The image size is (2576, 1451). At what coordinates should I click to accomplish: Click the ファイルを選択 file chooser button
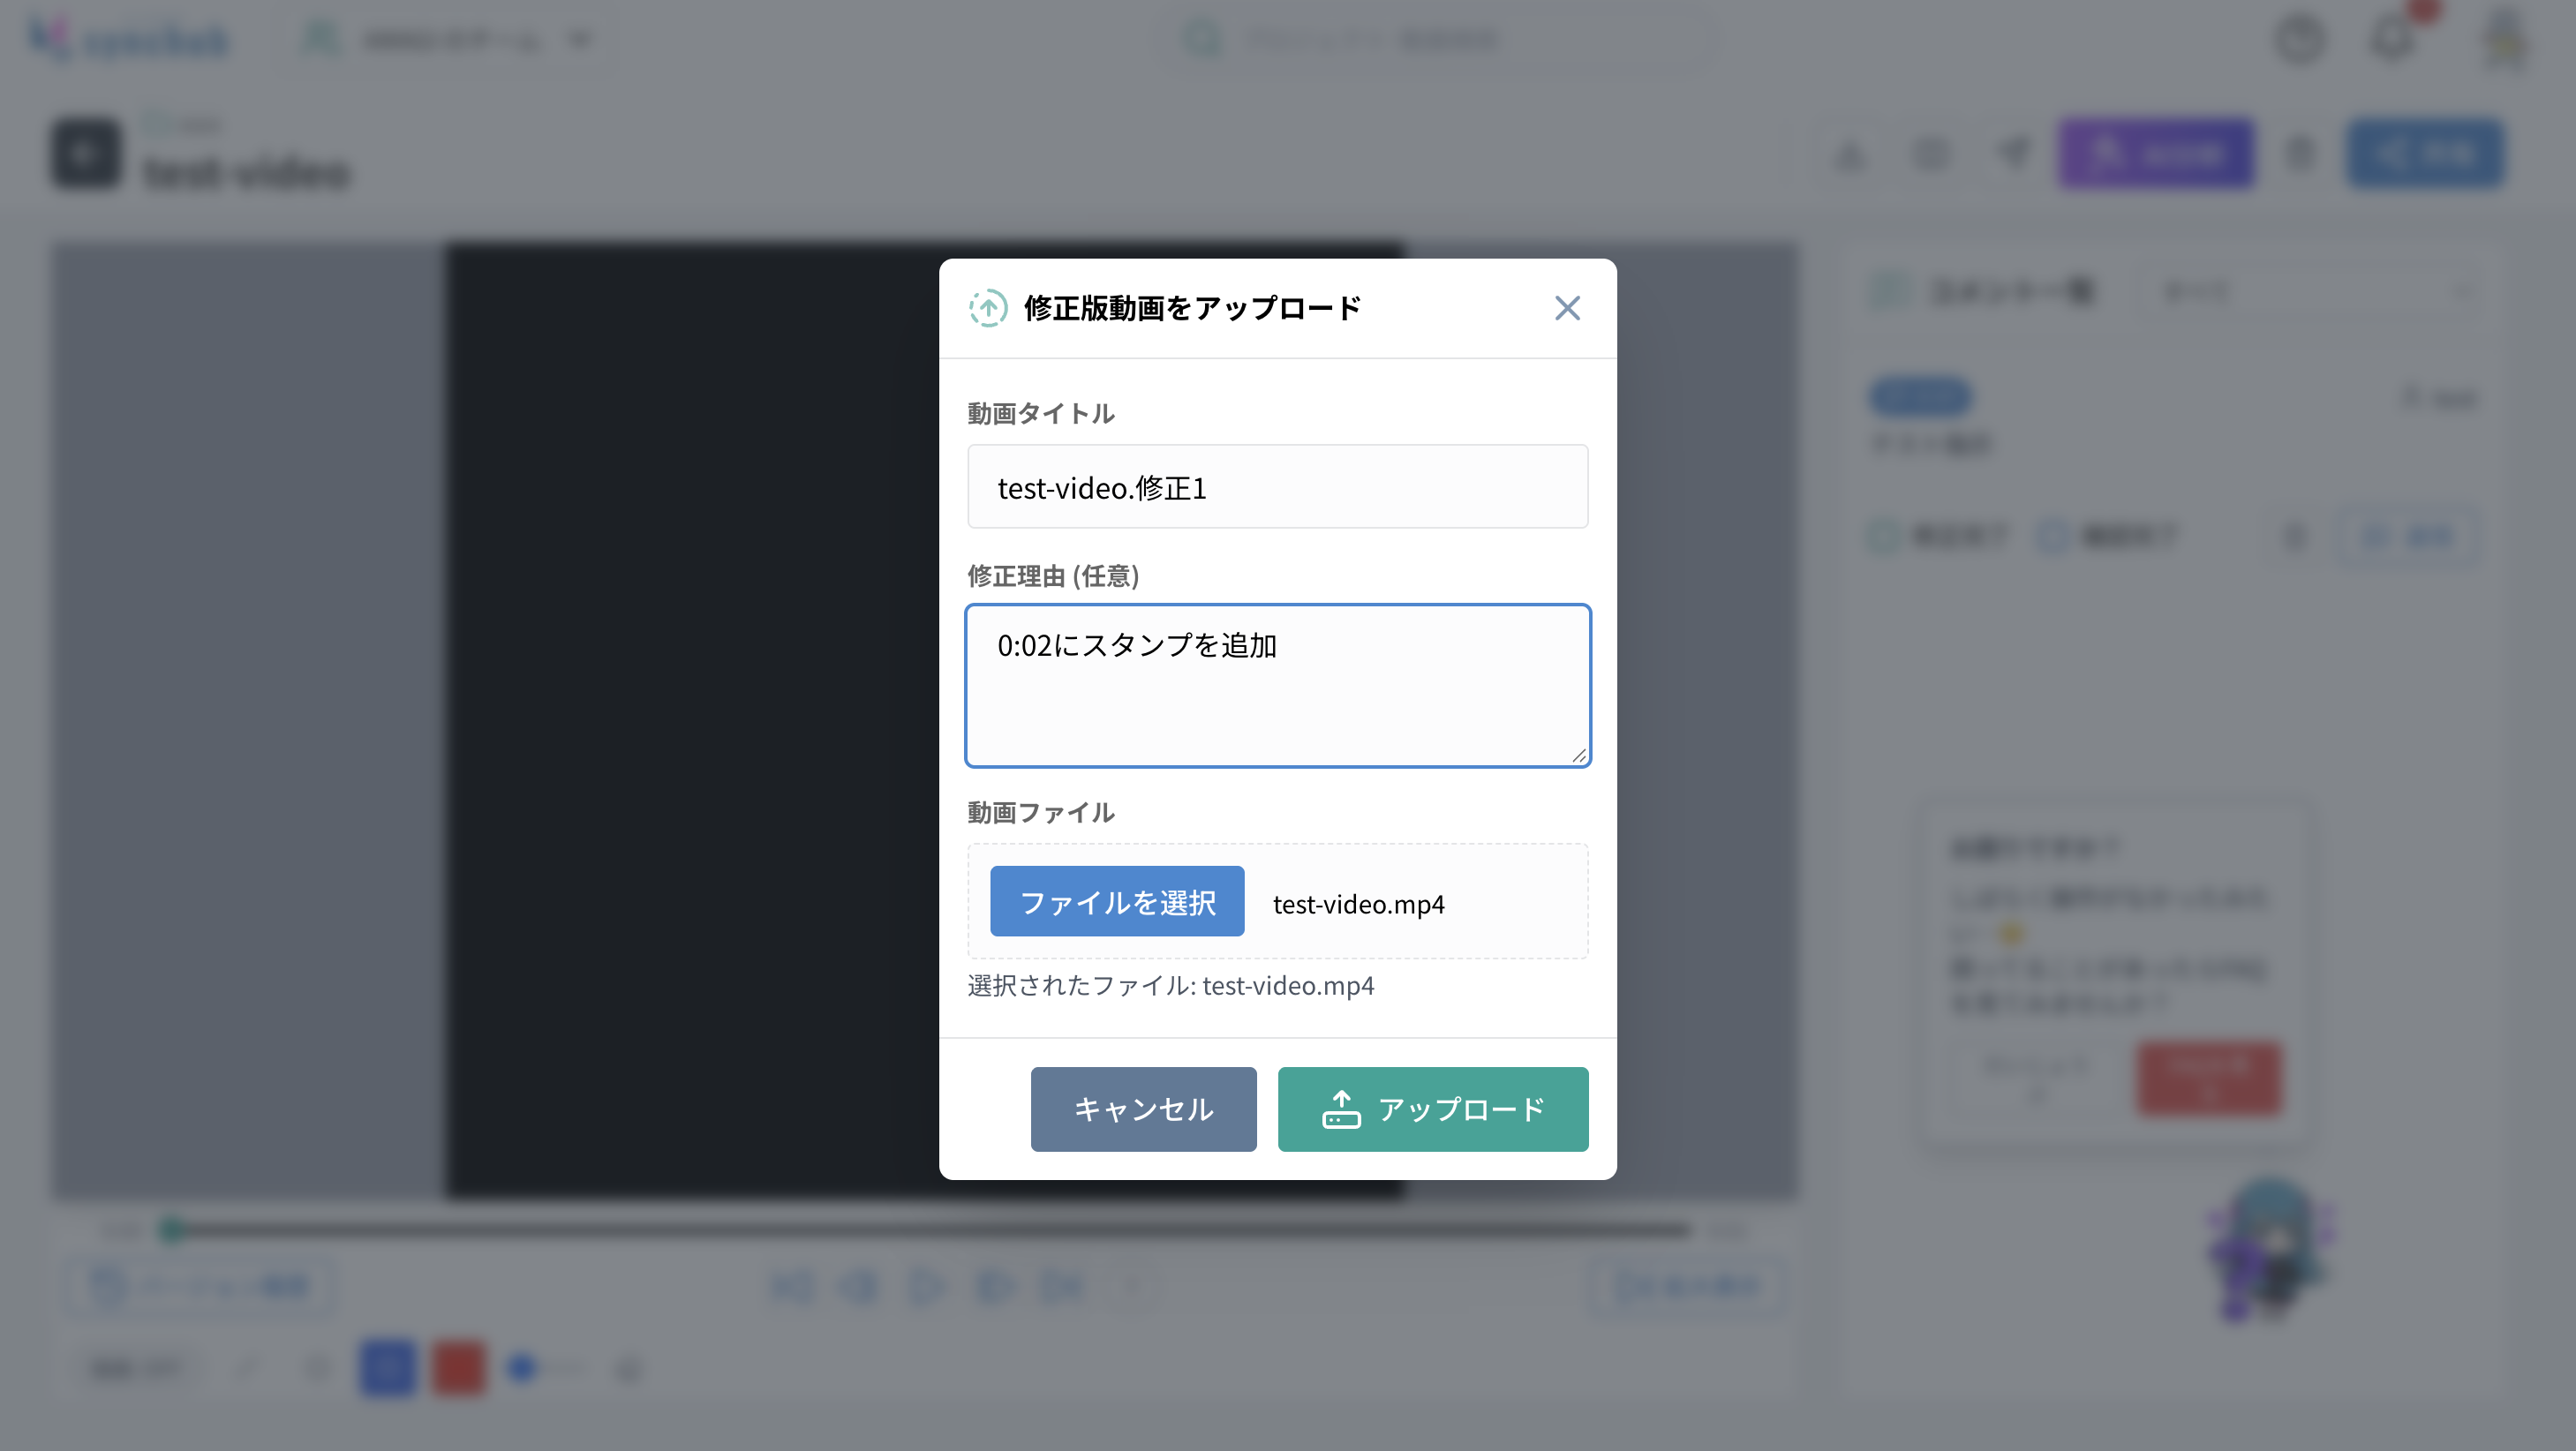(x=1117, y=902)
